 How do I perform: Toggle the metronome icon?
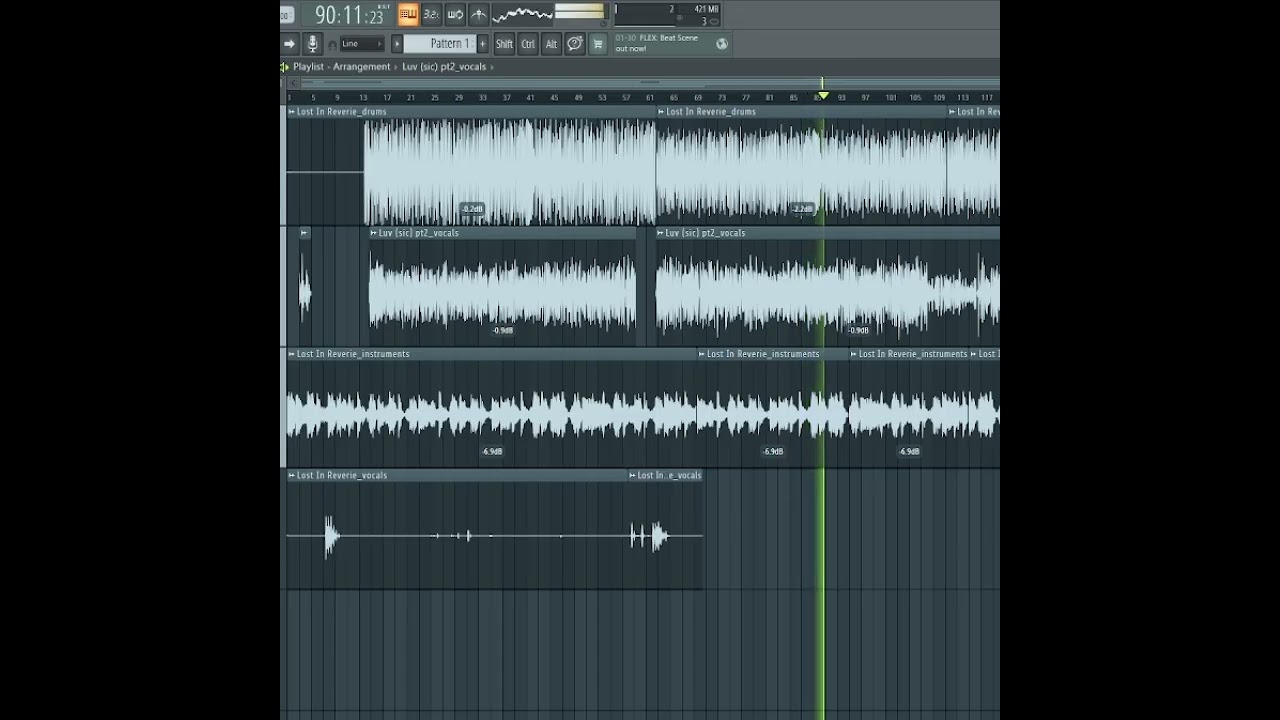(x=478, y=14)
